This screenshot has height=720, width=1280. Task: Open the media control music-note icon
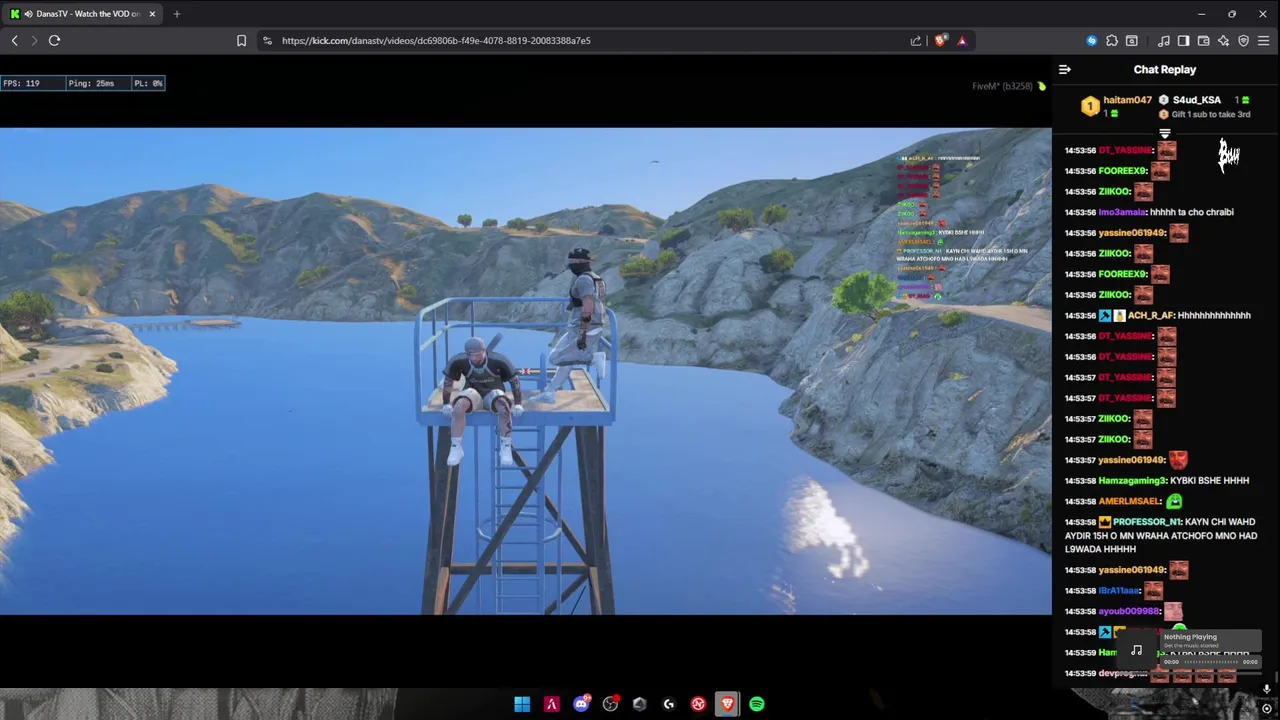pyautogui.click(x=1164, y=41)
